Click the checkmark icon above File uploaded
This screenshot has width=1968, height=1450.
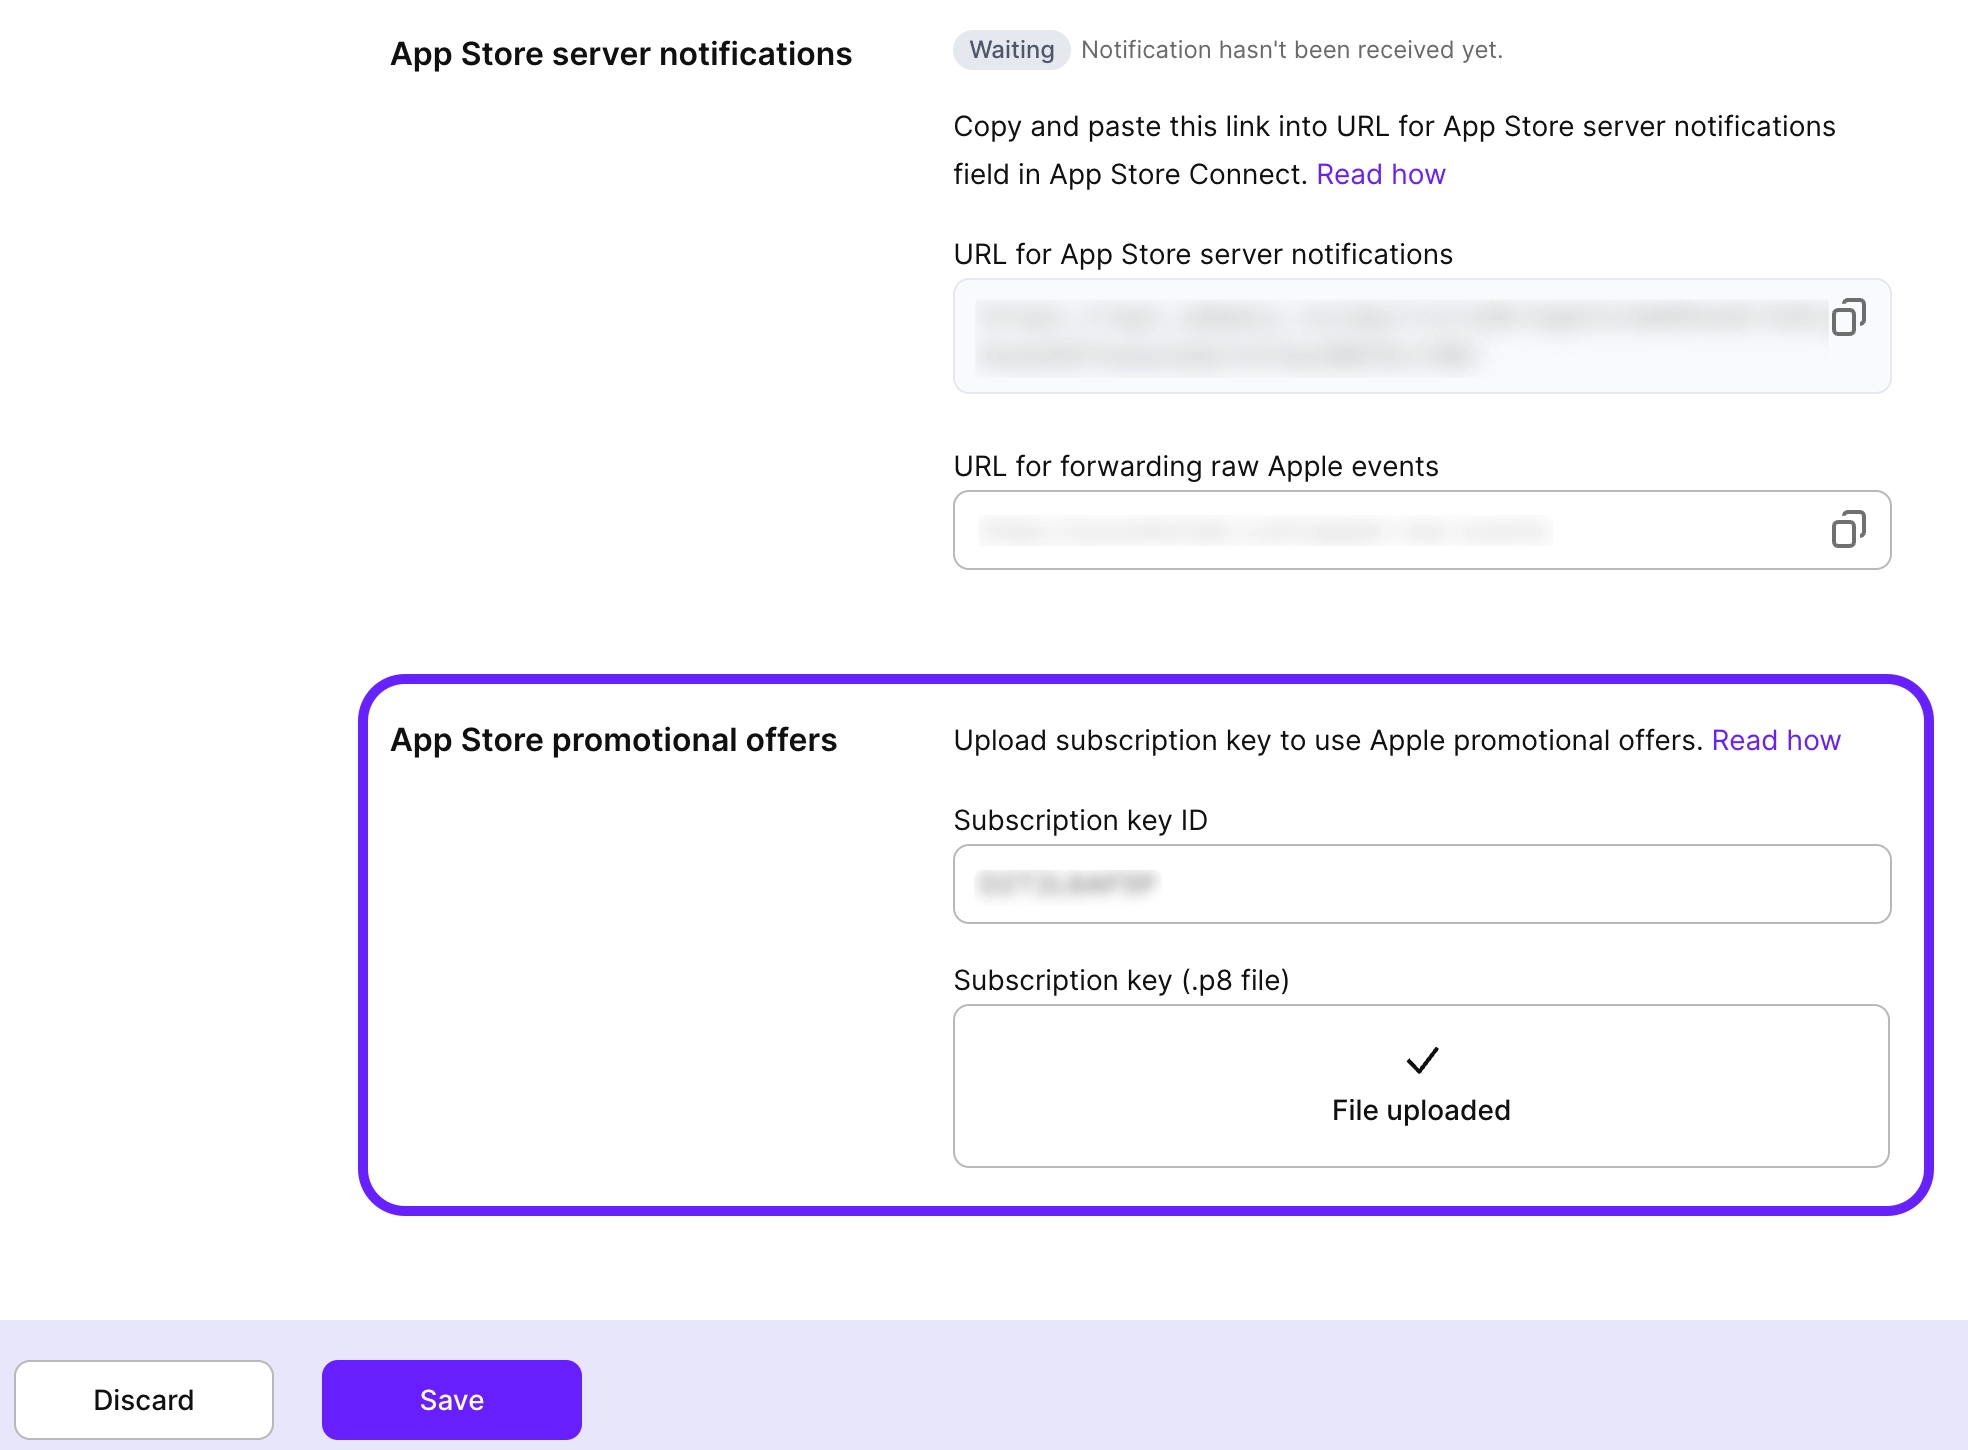click(x=1421, y=1060)
